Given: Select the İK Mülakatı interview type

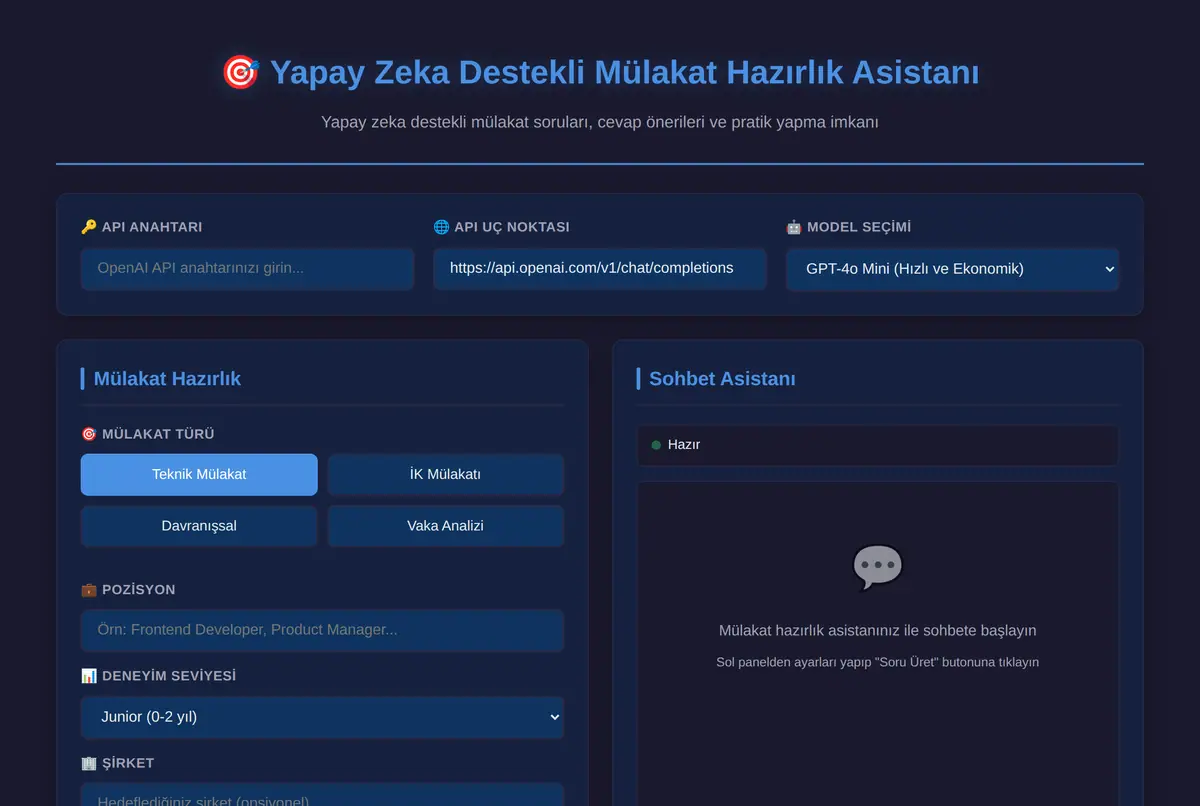Looking at the screenshot, I should click(x=446, y=474).
